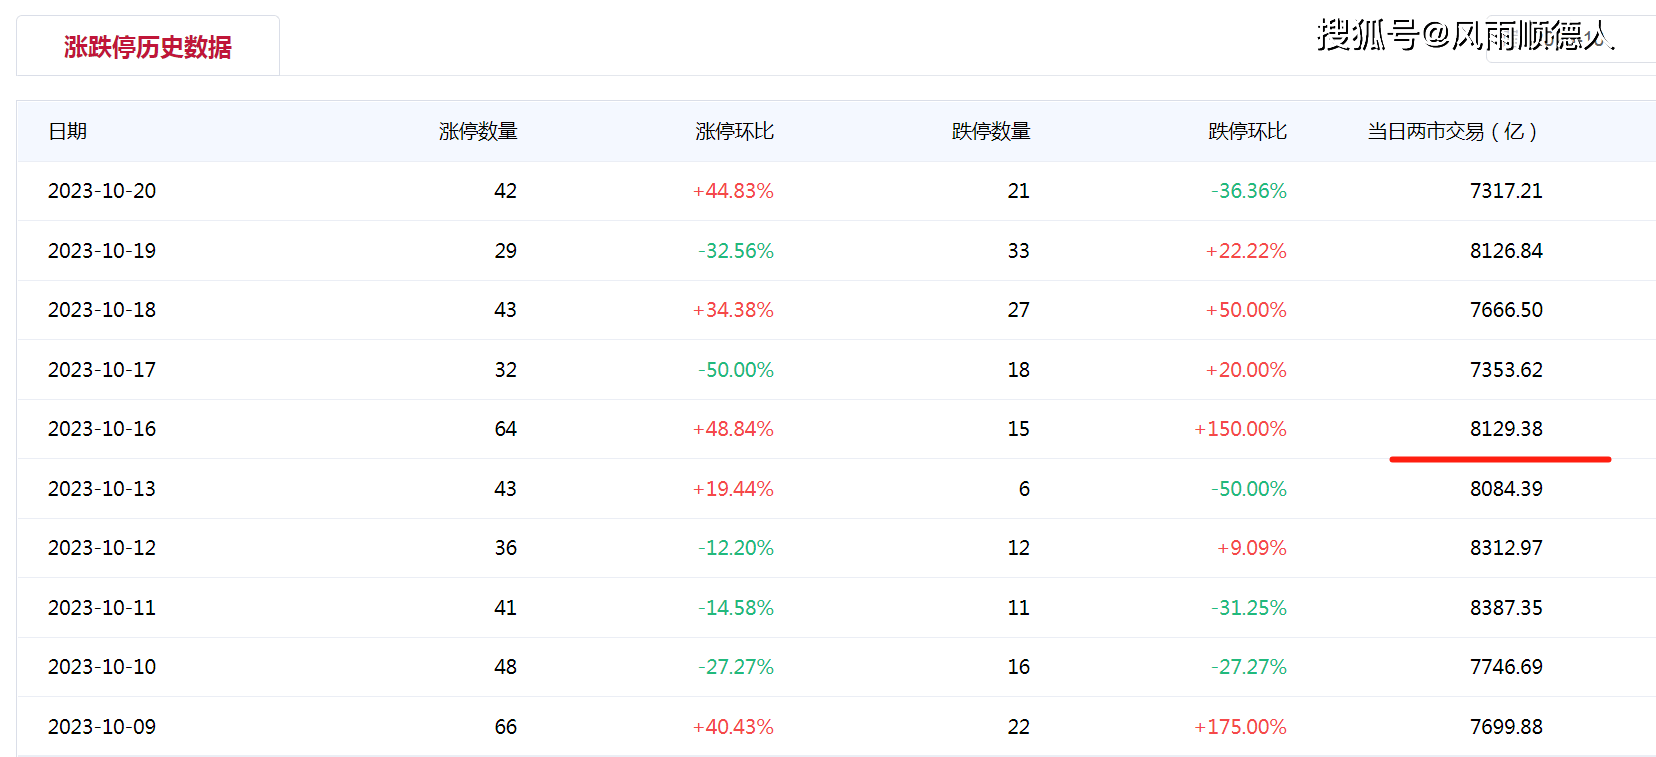This screenshot has width=1656, height=757.
Task: Click the 涨停环比 column header
Action: click(734, 131)
